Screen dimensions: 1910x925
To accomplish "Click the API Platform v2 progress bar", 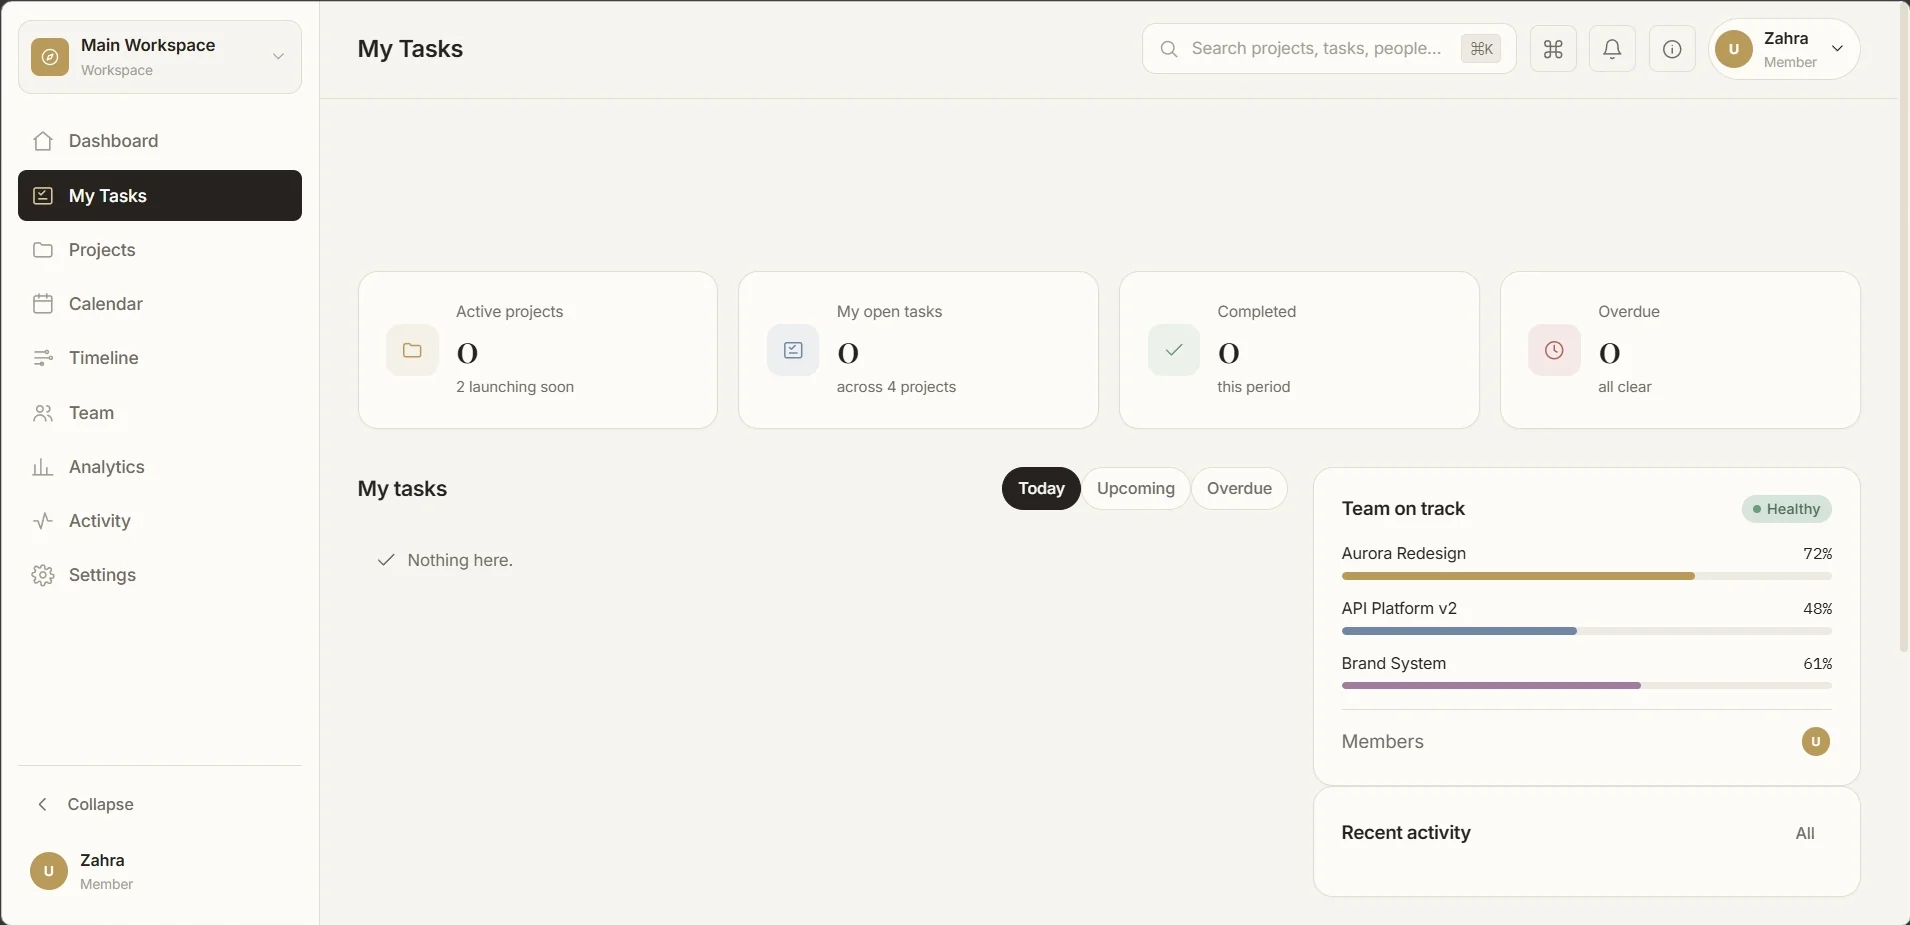I will (1587, 631).
